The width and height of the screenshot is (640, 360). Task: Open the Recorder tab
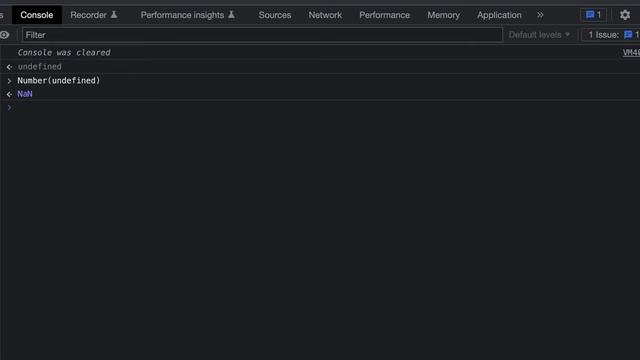click(x=94, y=15)
